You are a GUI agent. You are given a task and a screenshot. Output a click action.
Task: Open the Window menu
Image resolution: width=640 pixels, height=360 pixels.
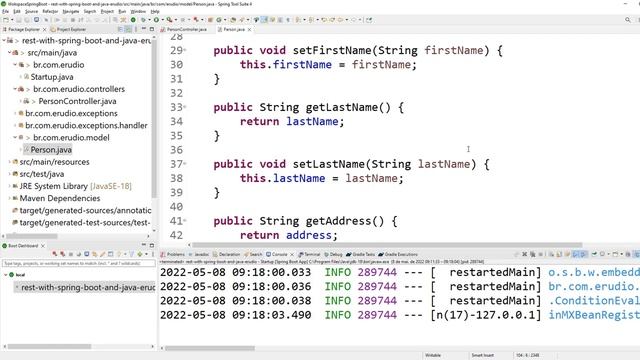(138, 11)
